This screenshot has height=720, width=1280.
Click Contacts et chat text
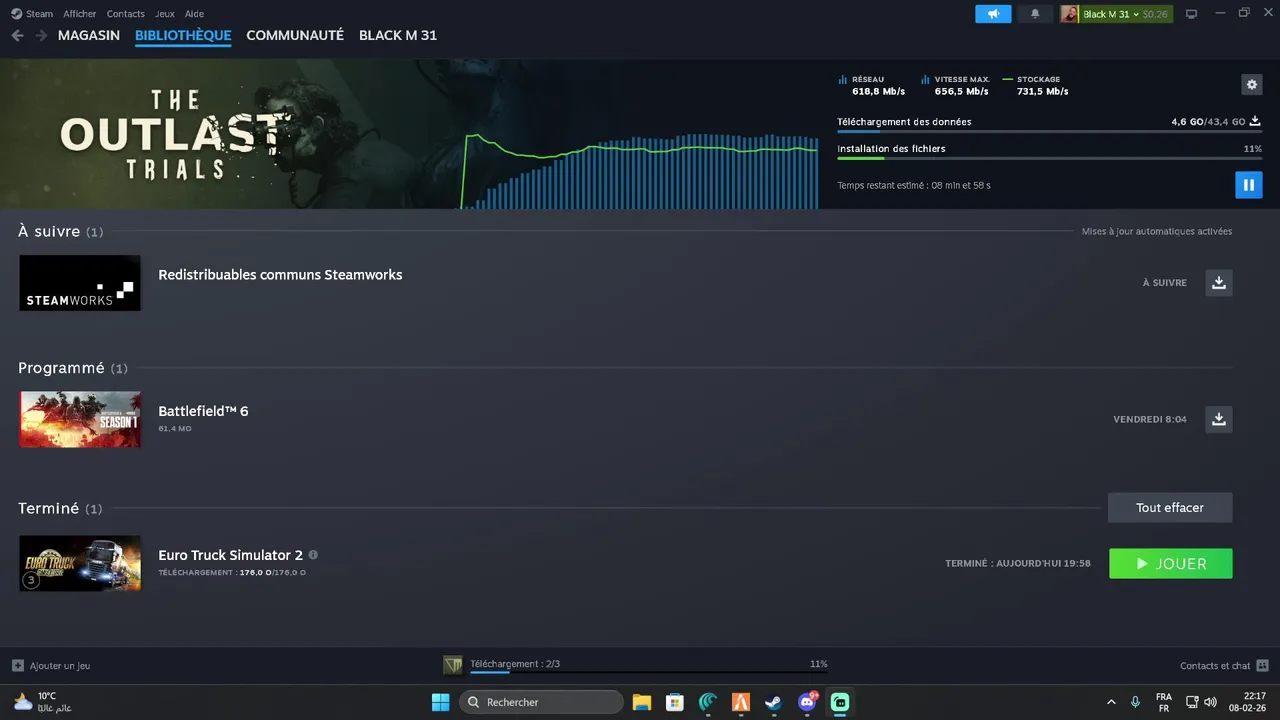click(1215, 666)
